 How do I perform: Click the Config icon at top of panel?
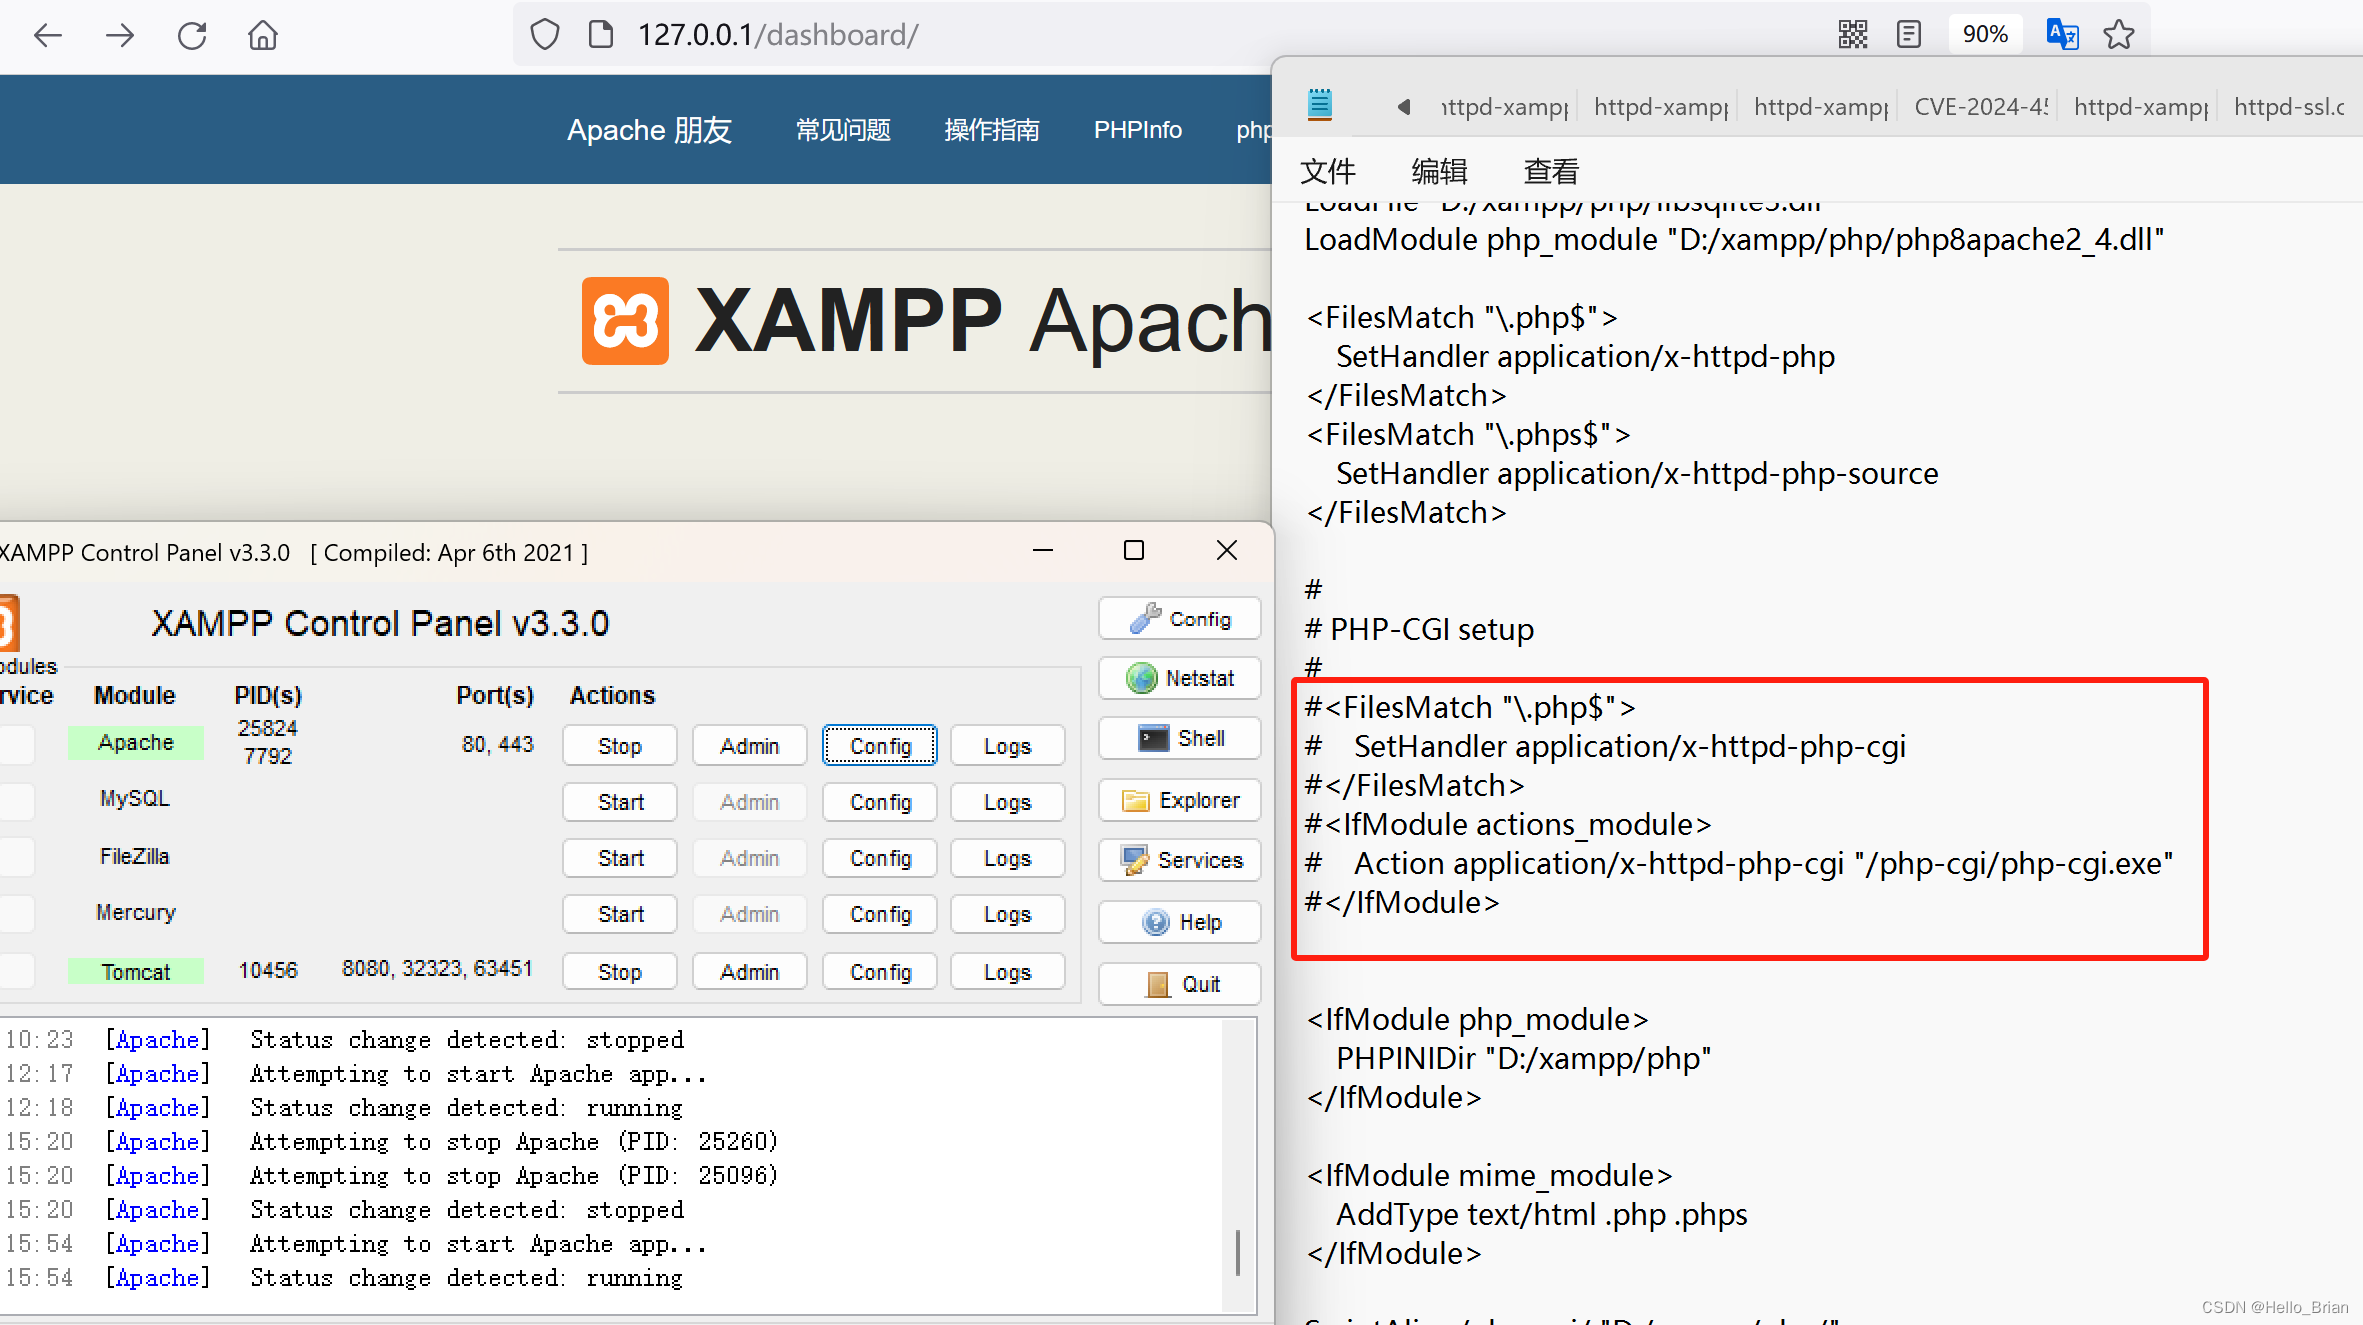pyautogui.click(x=1180, y=620)
